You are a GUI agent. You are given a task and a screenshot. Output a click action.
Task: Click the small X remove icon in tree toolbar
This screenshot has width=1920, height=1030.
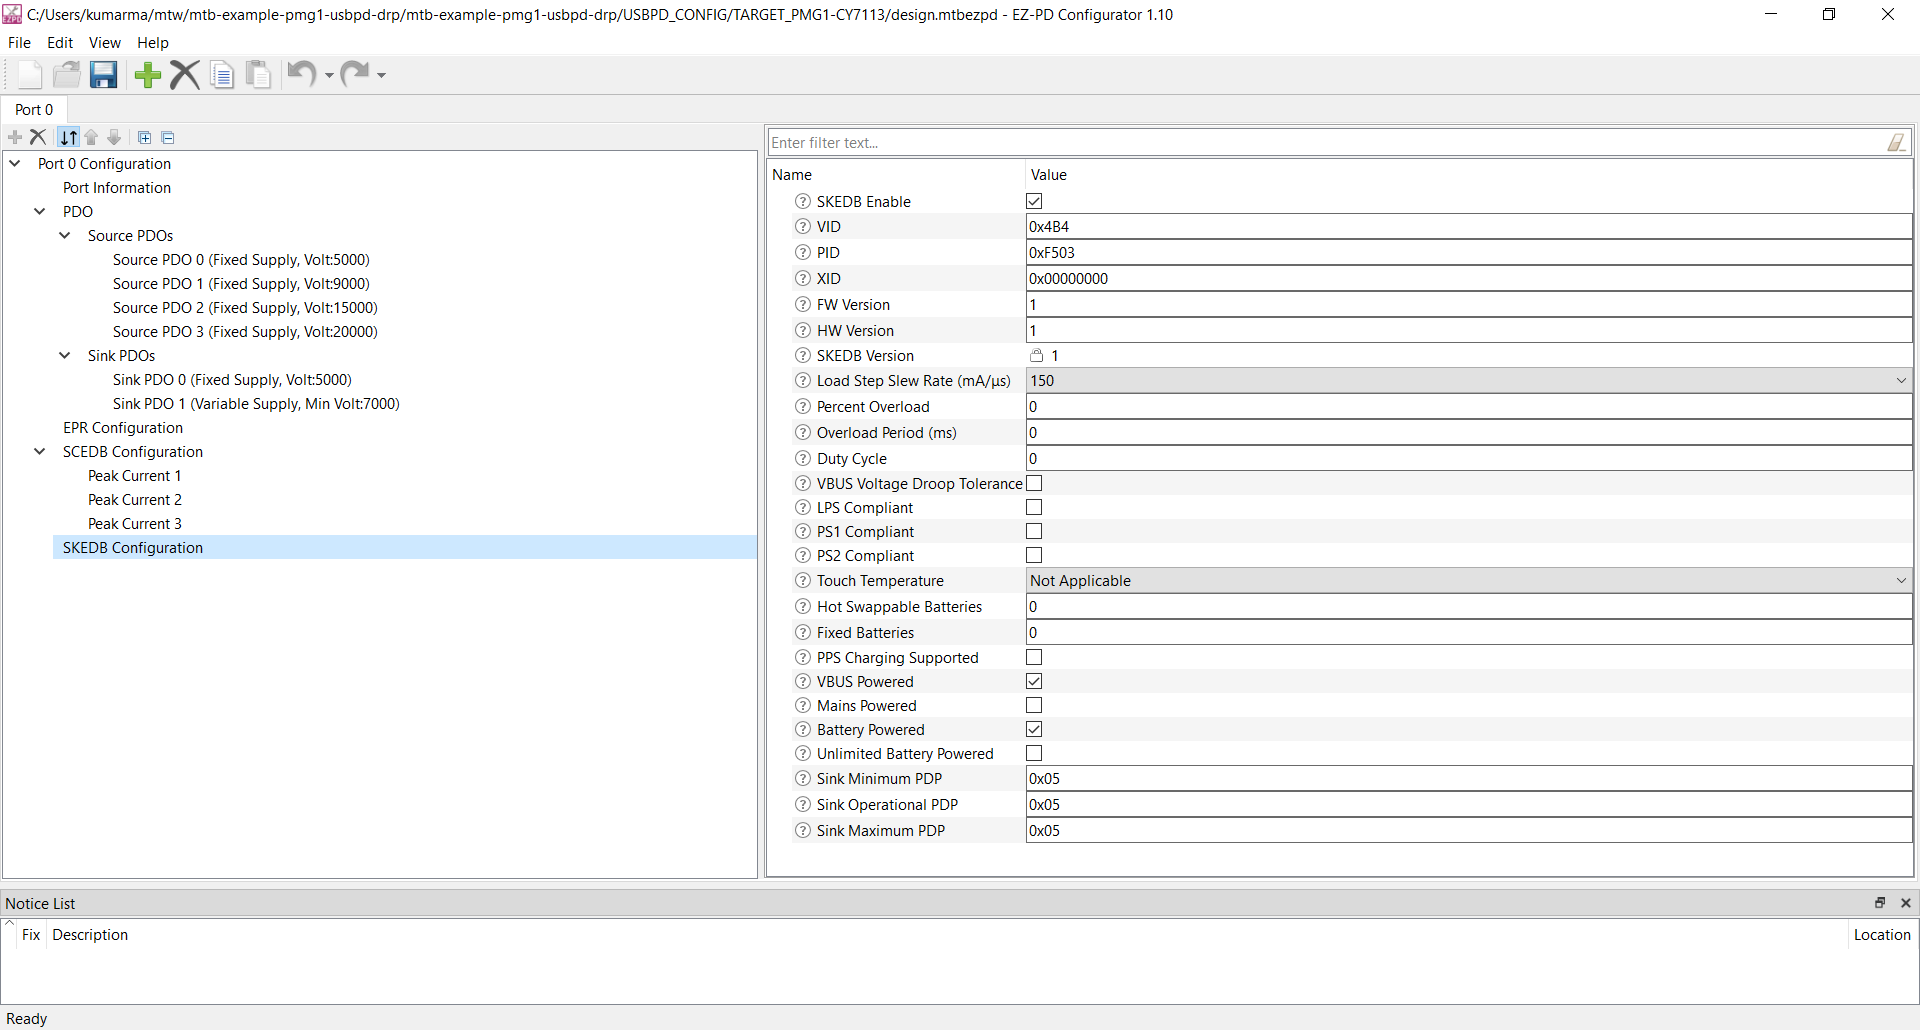(38, 137)
